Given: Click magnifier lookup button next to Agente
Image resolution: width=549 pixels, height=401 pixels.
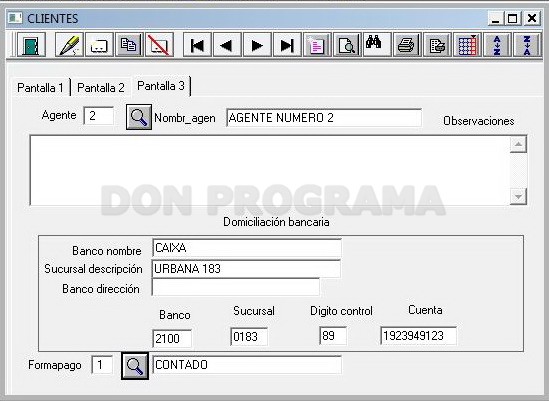Looking at the screenshot, I should coord(139,117).
